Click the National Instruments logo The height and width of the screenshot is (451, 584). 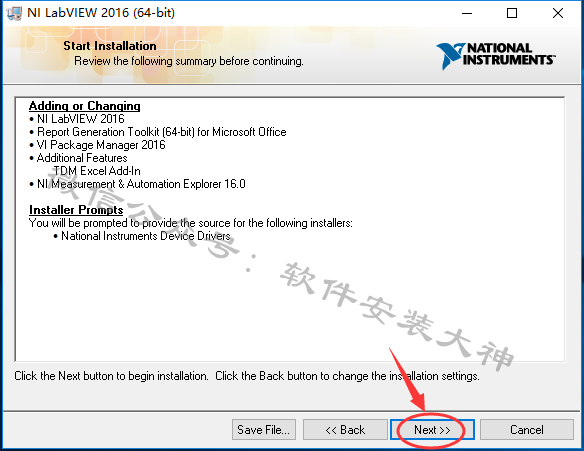pyautogui.click(x=496, y=55)
